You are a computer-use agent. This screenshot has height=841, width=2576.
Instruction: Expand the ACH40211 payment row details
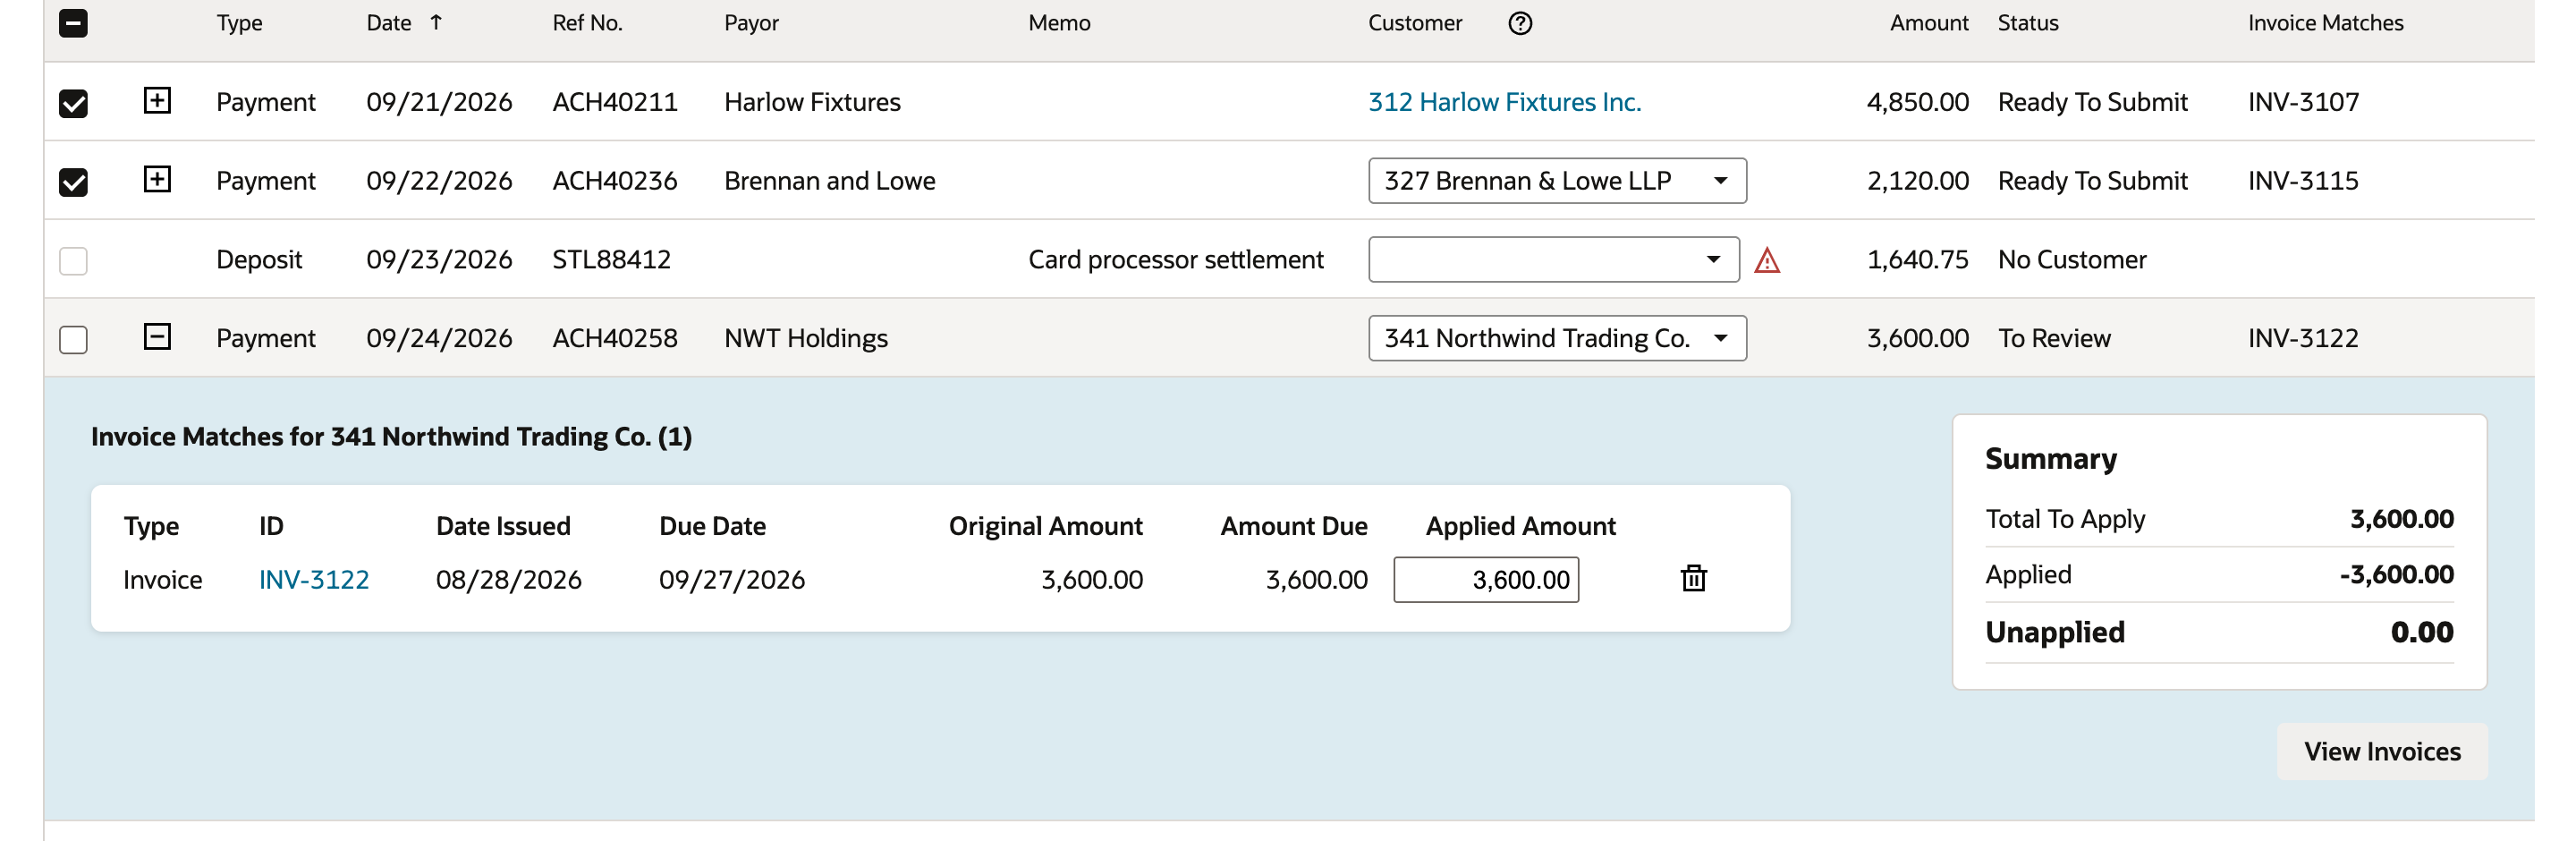157,100
